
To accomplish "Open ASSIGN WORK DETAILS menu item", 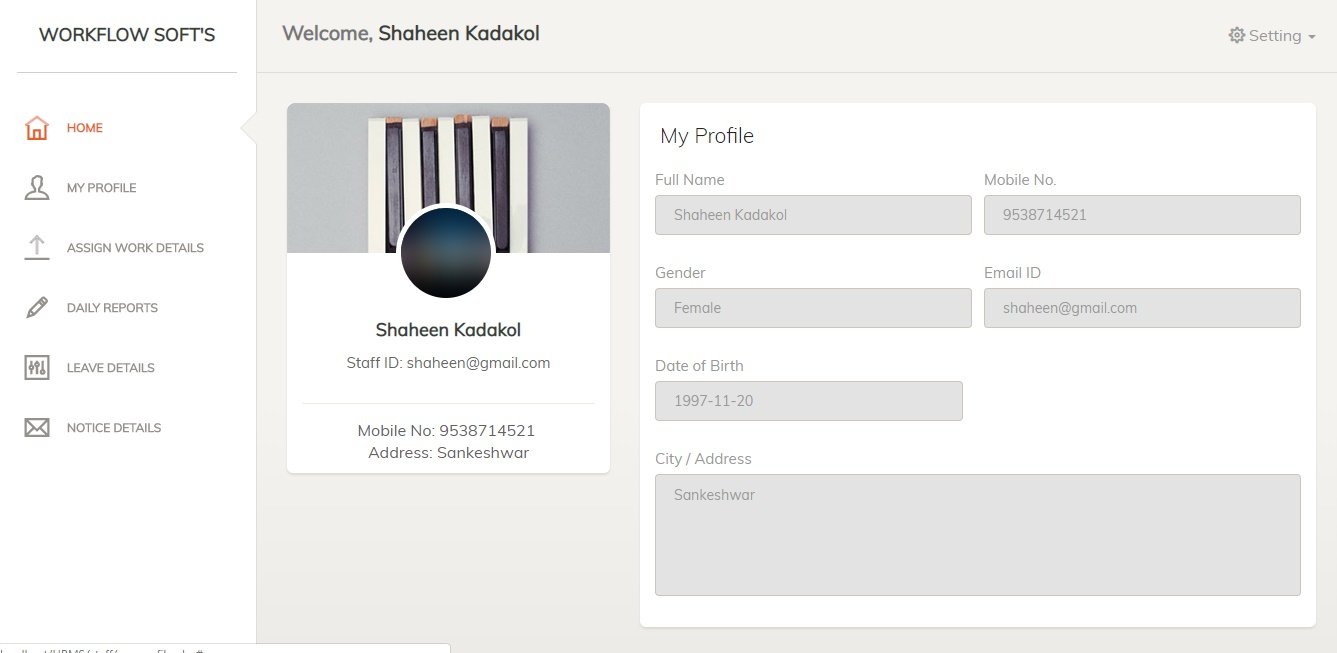I will pos(135,248).
